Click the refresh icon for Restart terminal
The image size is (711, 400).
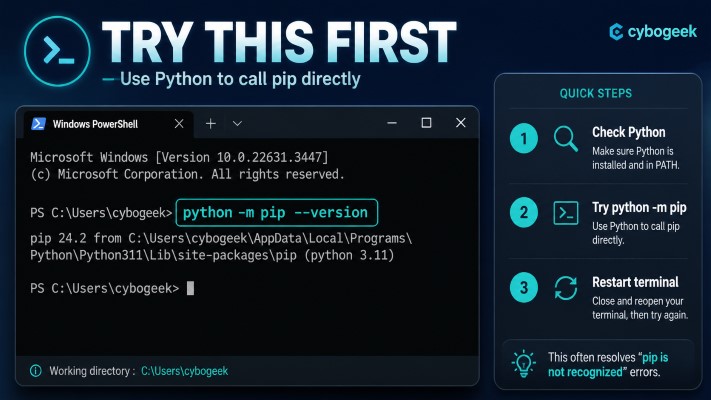click(x=566, y=288)
